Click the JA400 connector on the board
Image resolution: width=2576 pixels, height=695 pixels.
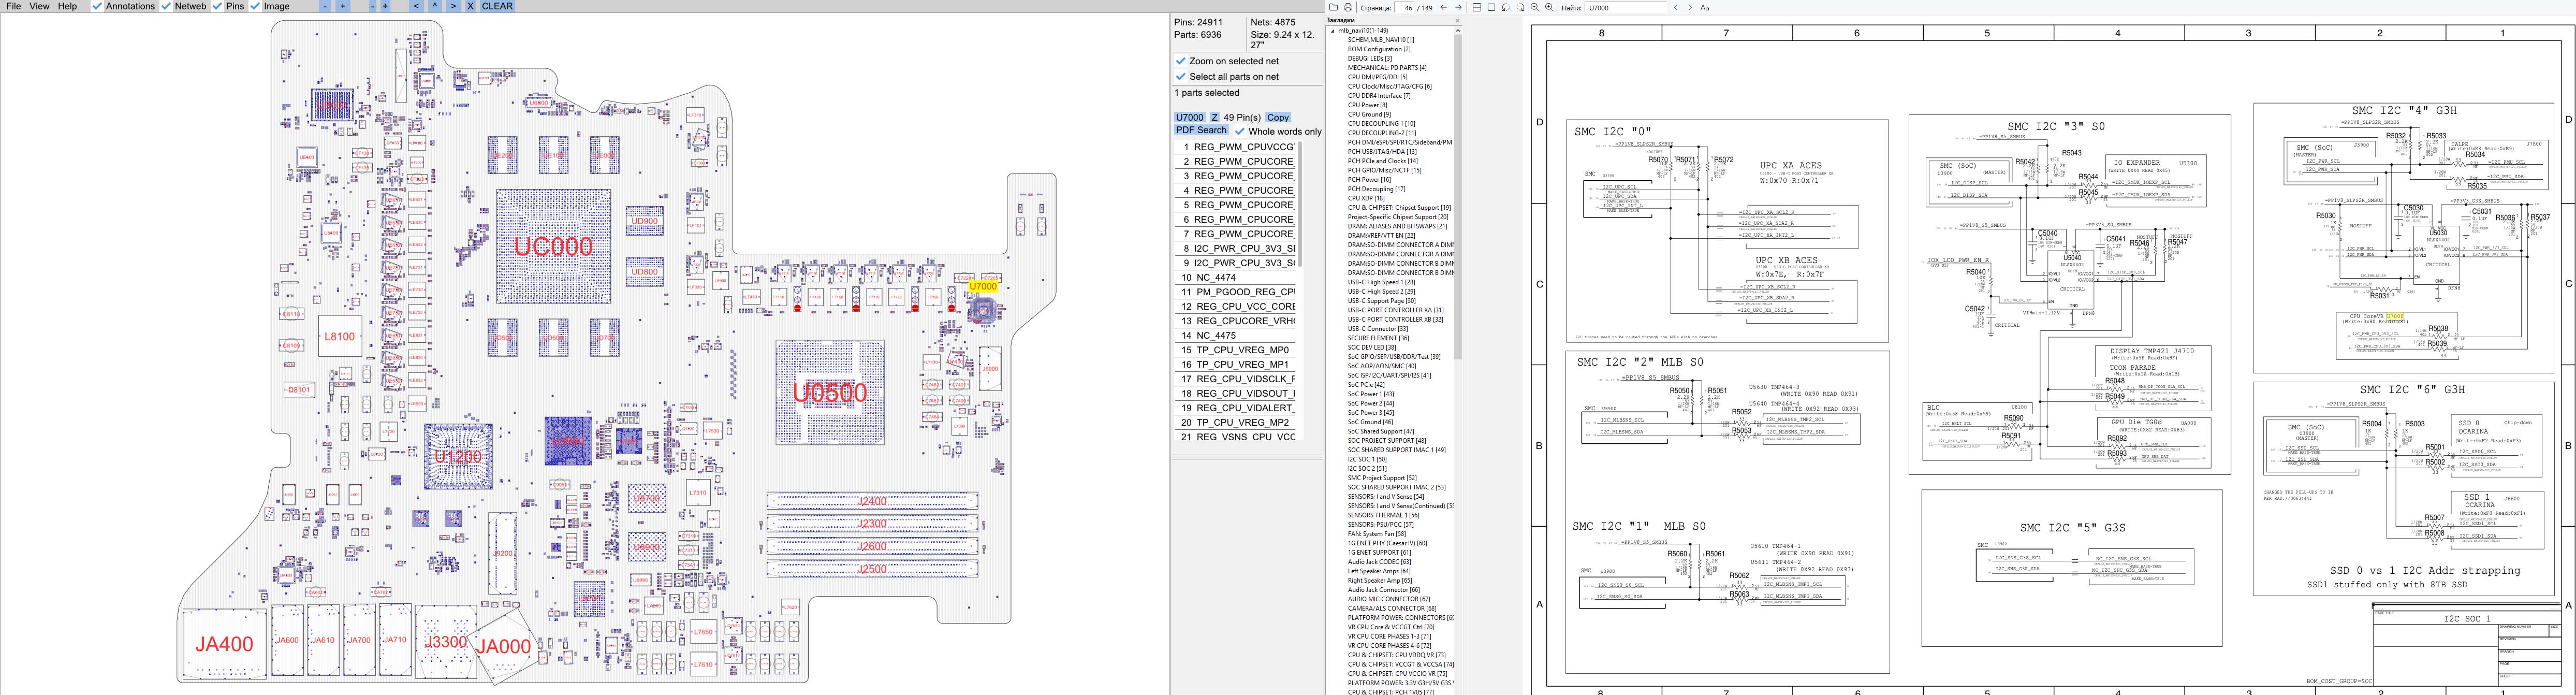click(x=224, y=644)
